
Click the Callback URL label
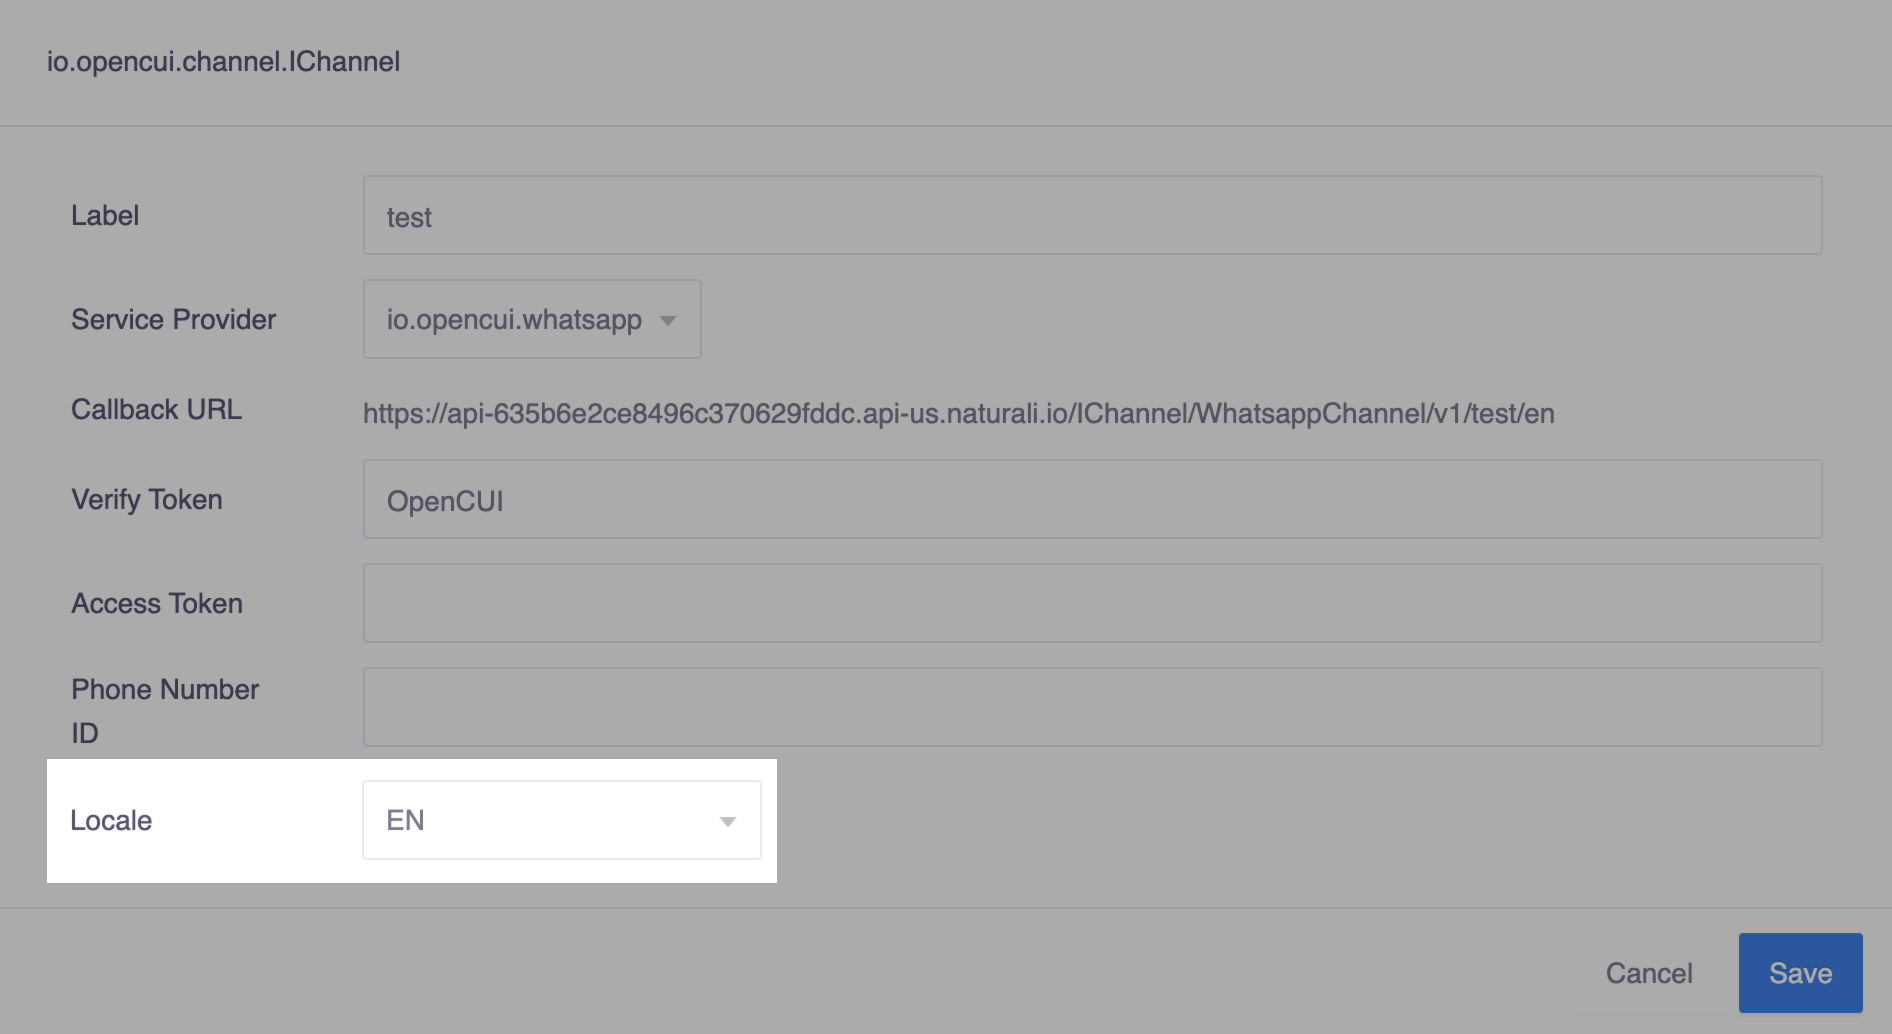[x=156, y=408]
